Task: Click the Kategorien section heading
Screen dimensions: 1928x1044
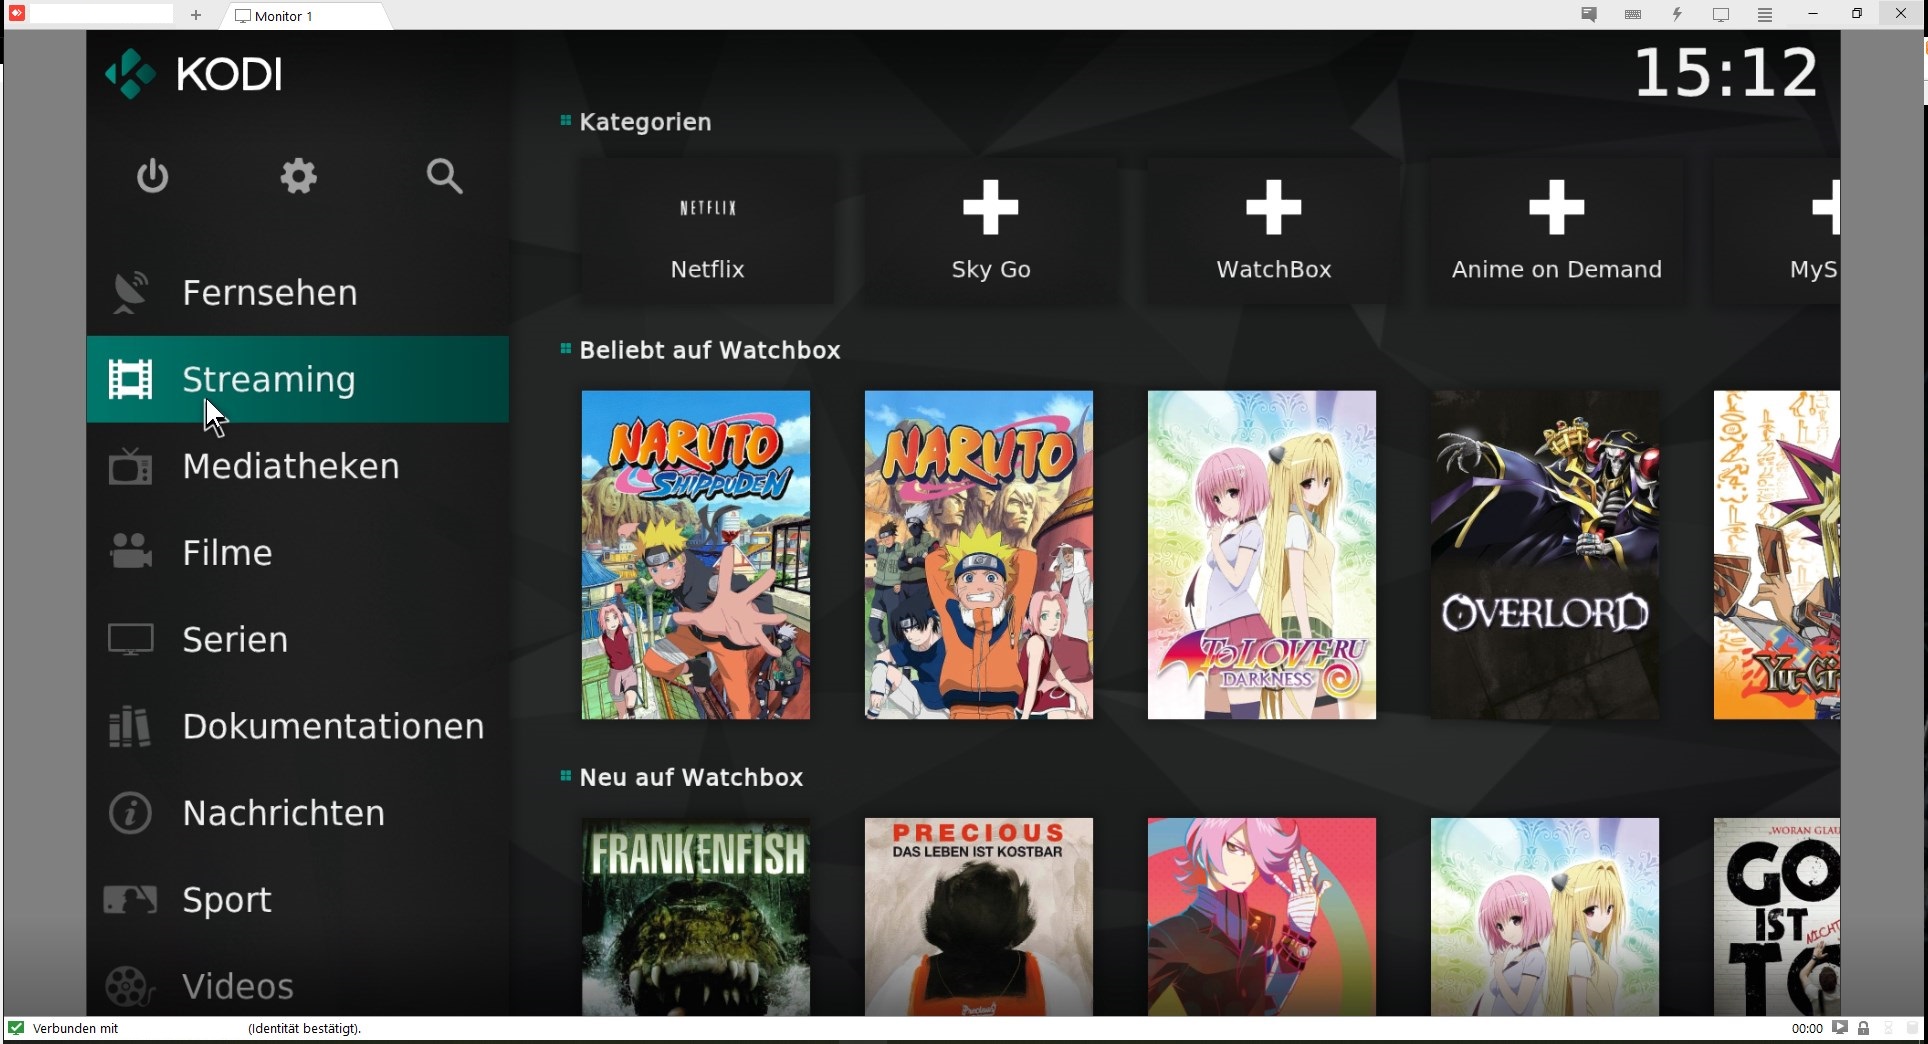Action: (645, 122)
